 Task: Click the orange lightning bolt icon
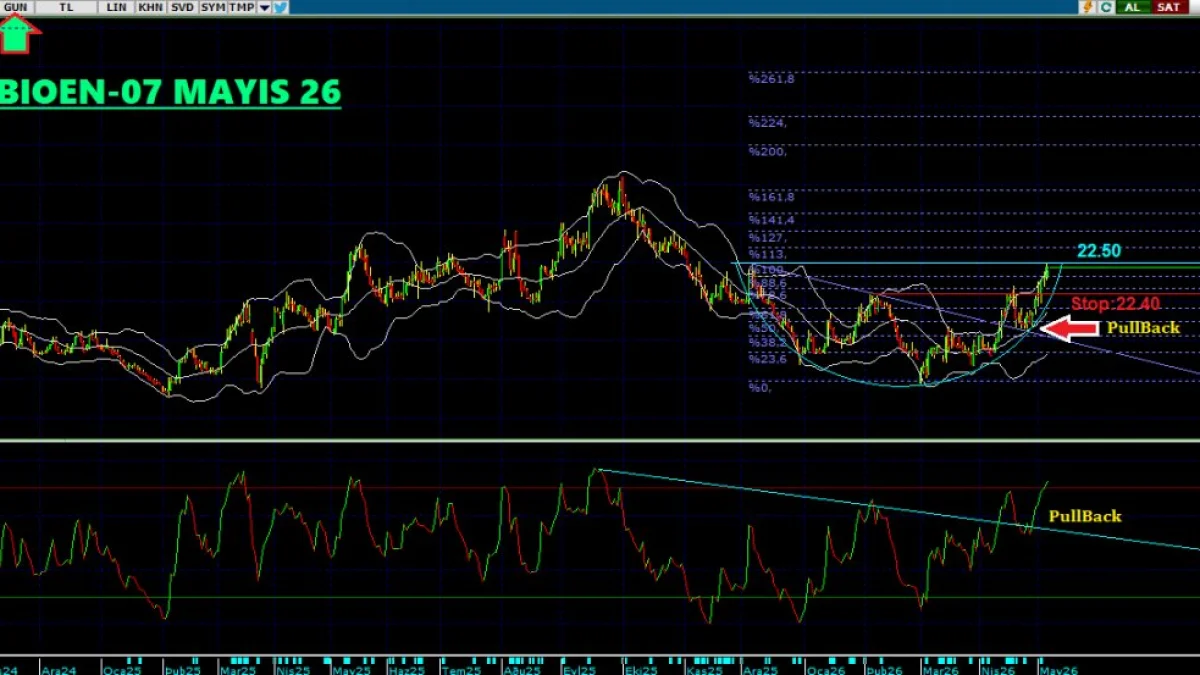(x=1087, y=7)
